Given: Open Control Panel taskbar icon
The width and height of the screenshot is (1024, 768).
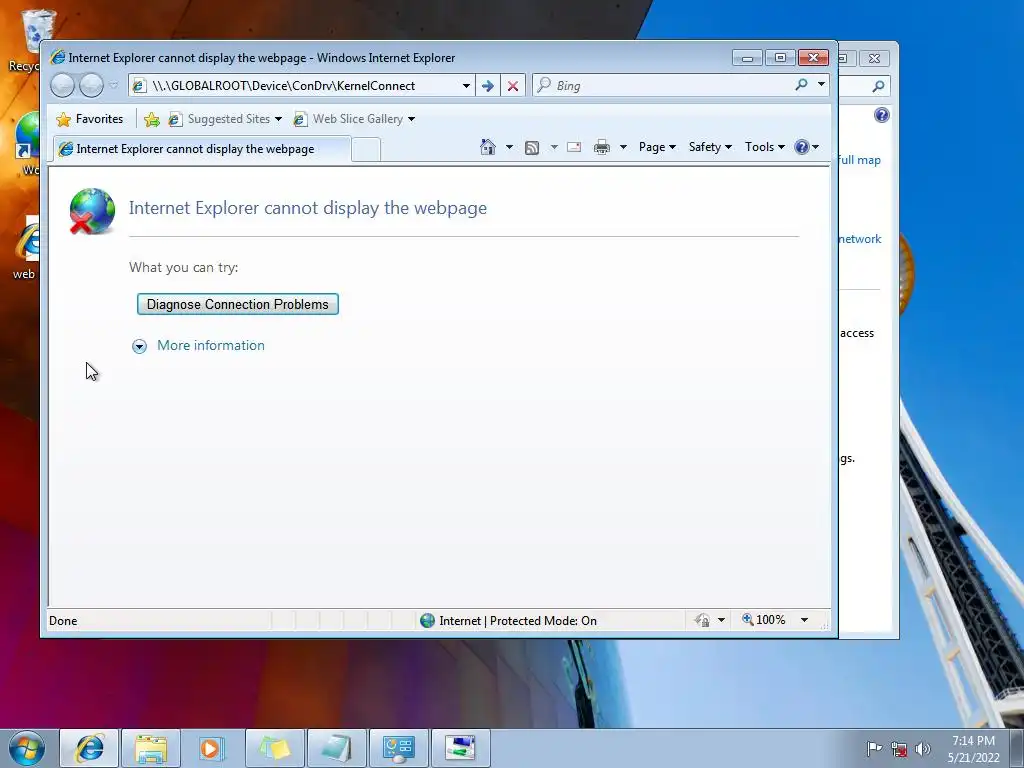Looking at the screenshot, I should [x=399, y=748].
